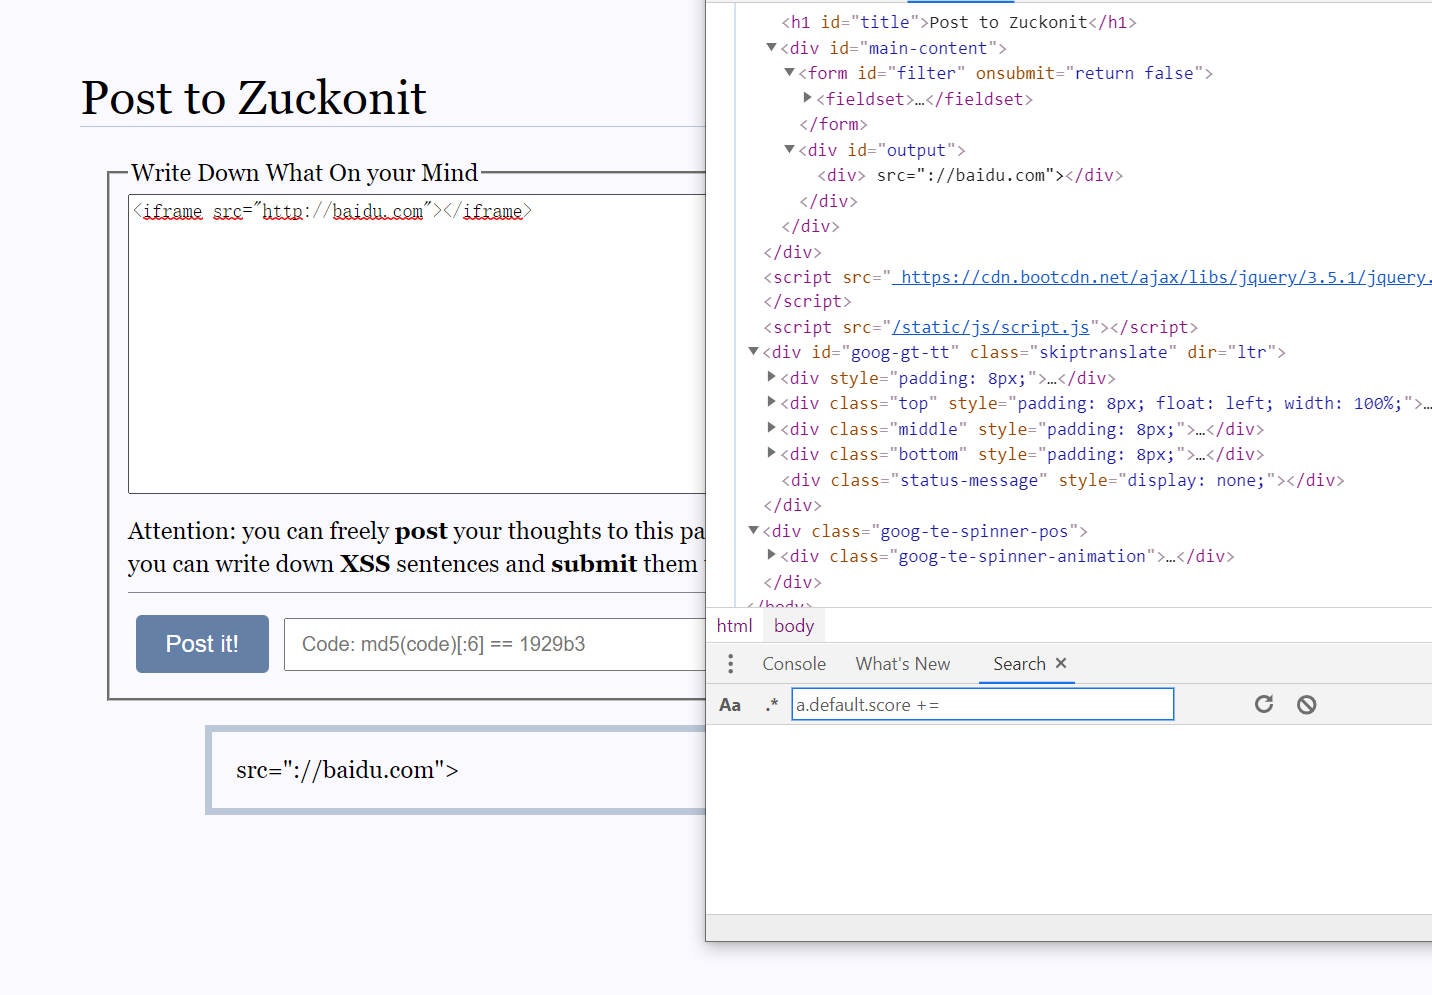Image resolution: width=1432 pixels, height=995 pixels.
Task: Expand the fieldset node
Action: tap(807, 97)
